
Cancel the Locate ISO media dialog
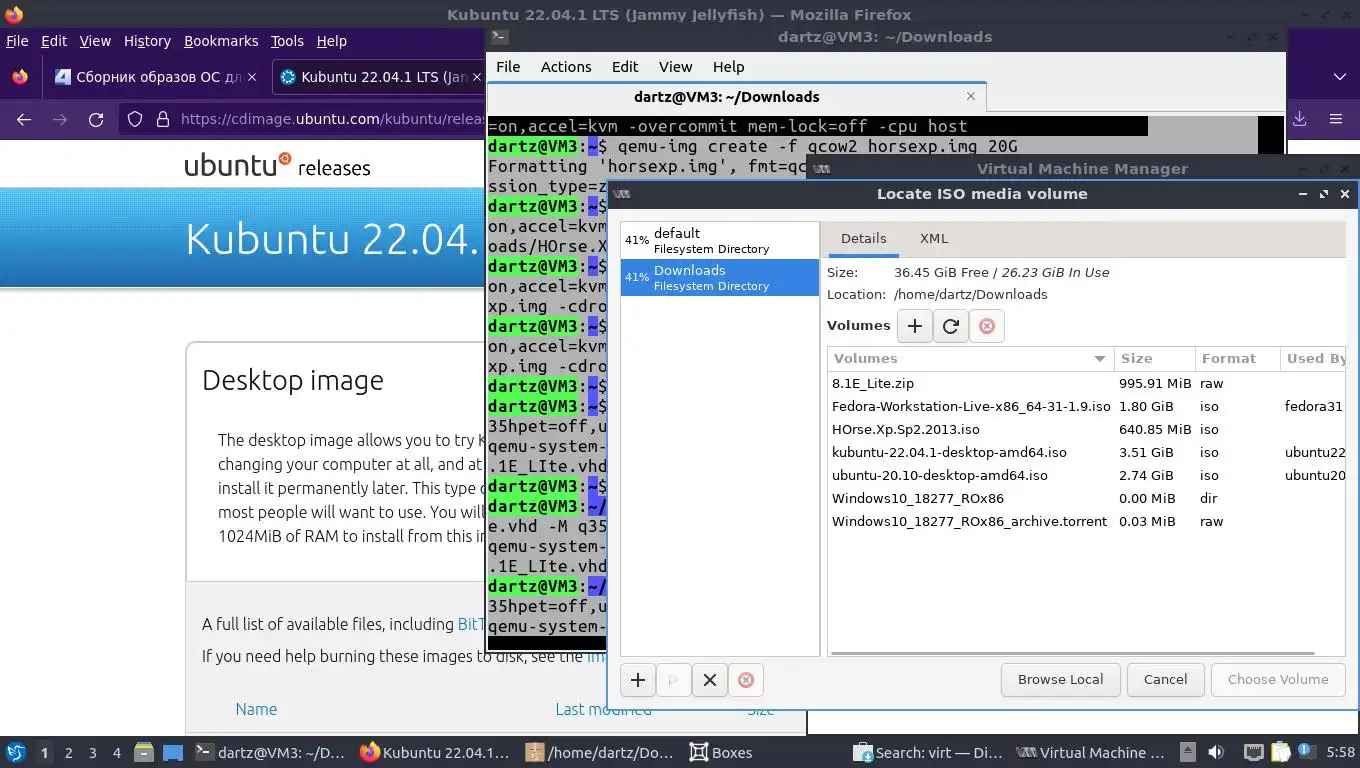point(1165,680)
